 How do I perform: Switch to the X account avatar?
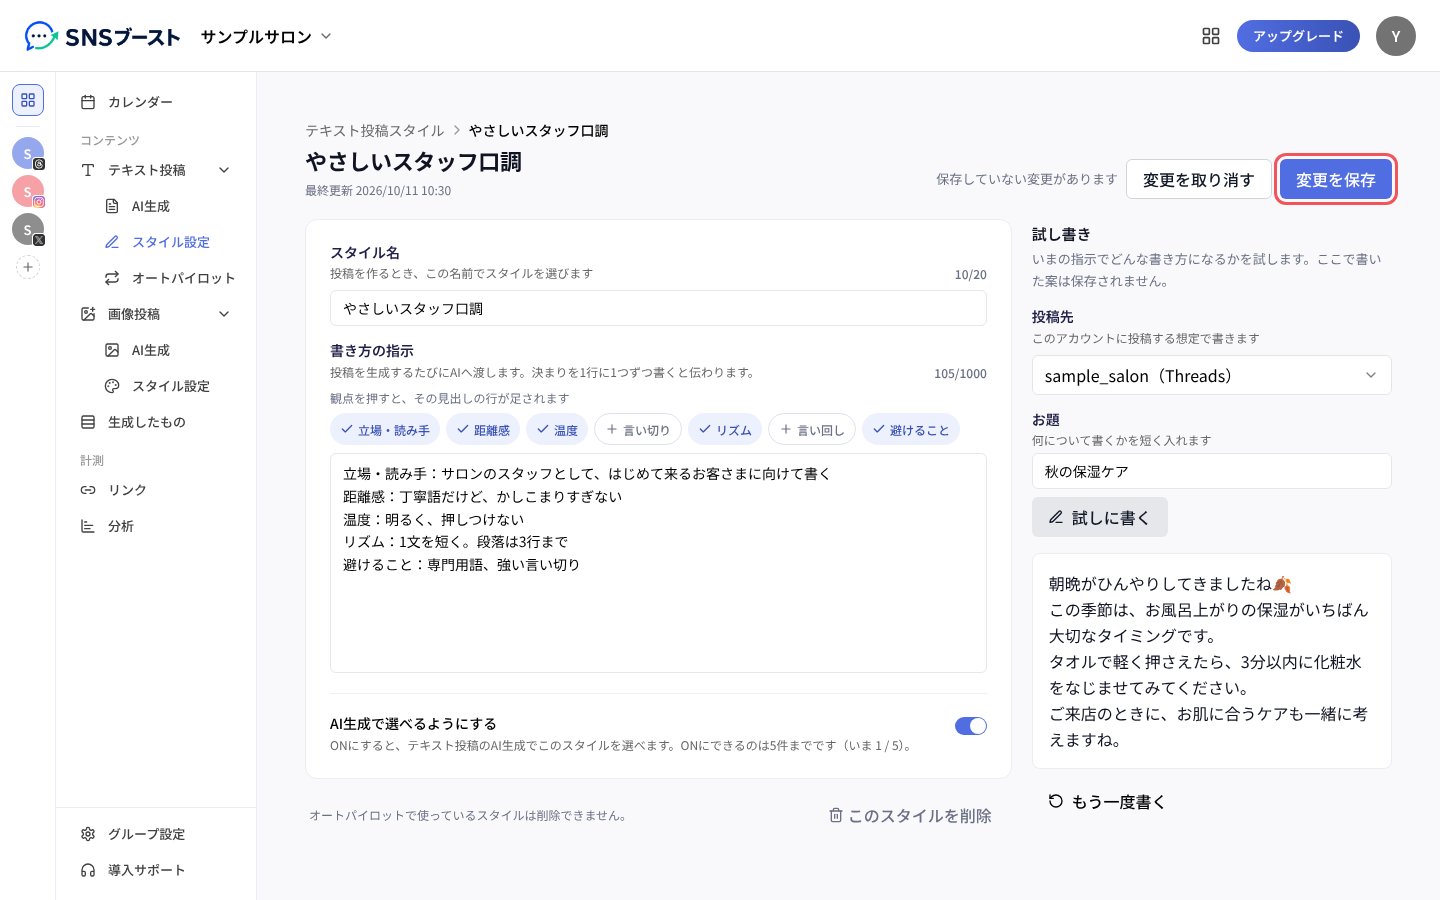28,229
